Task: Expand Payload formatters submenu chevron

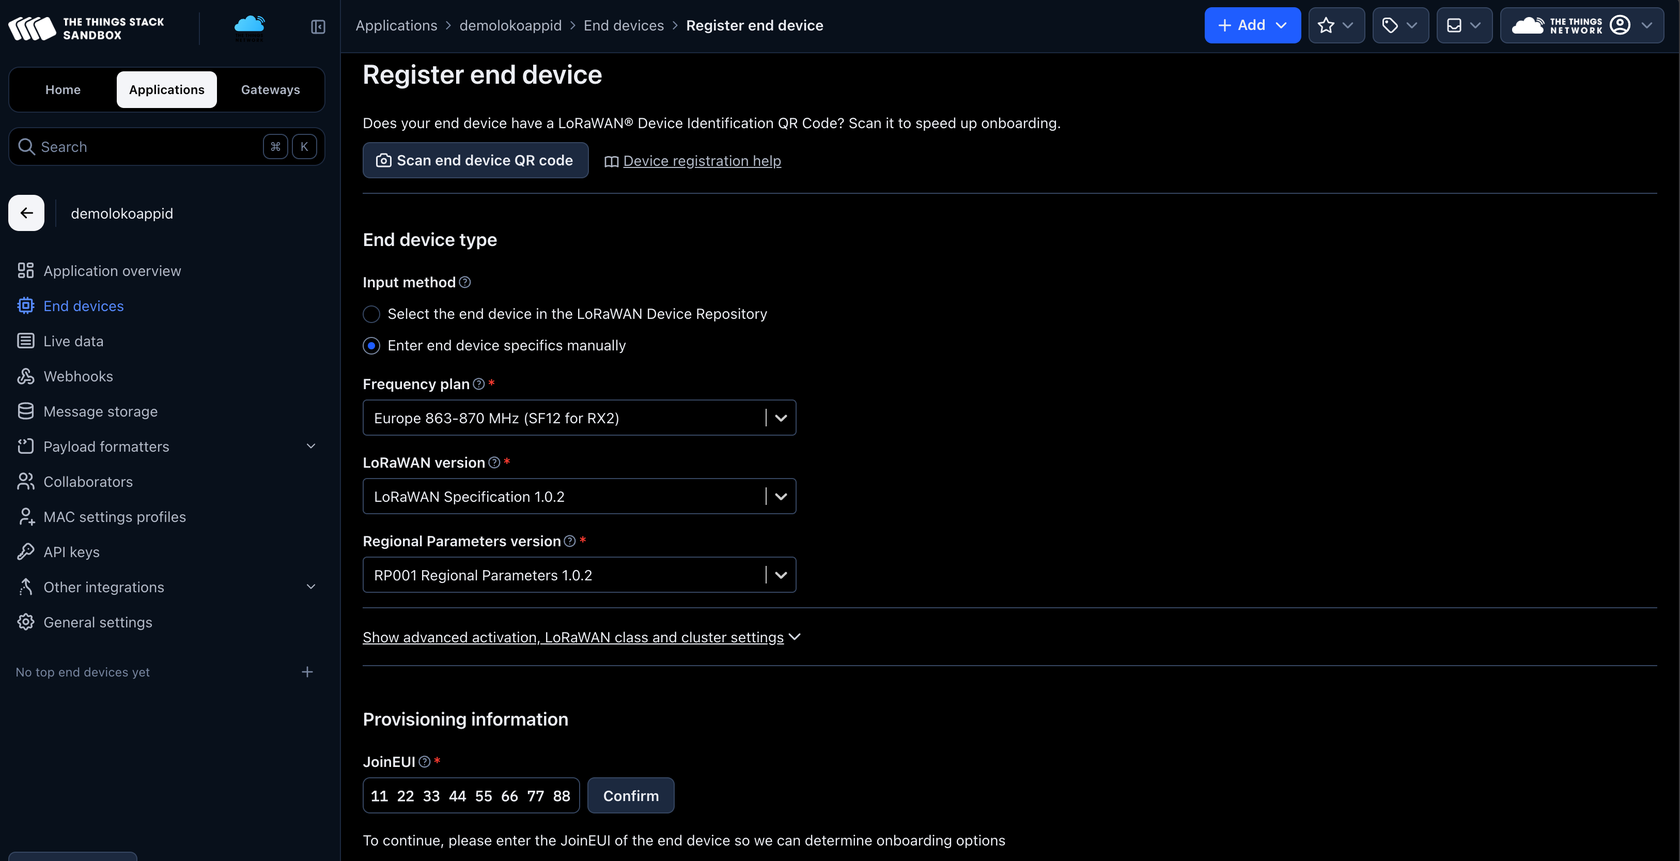Action: tap(311, 446)
